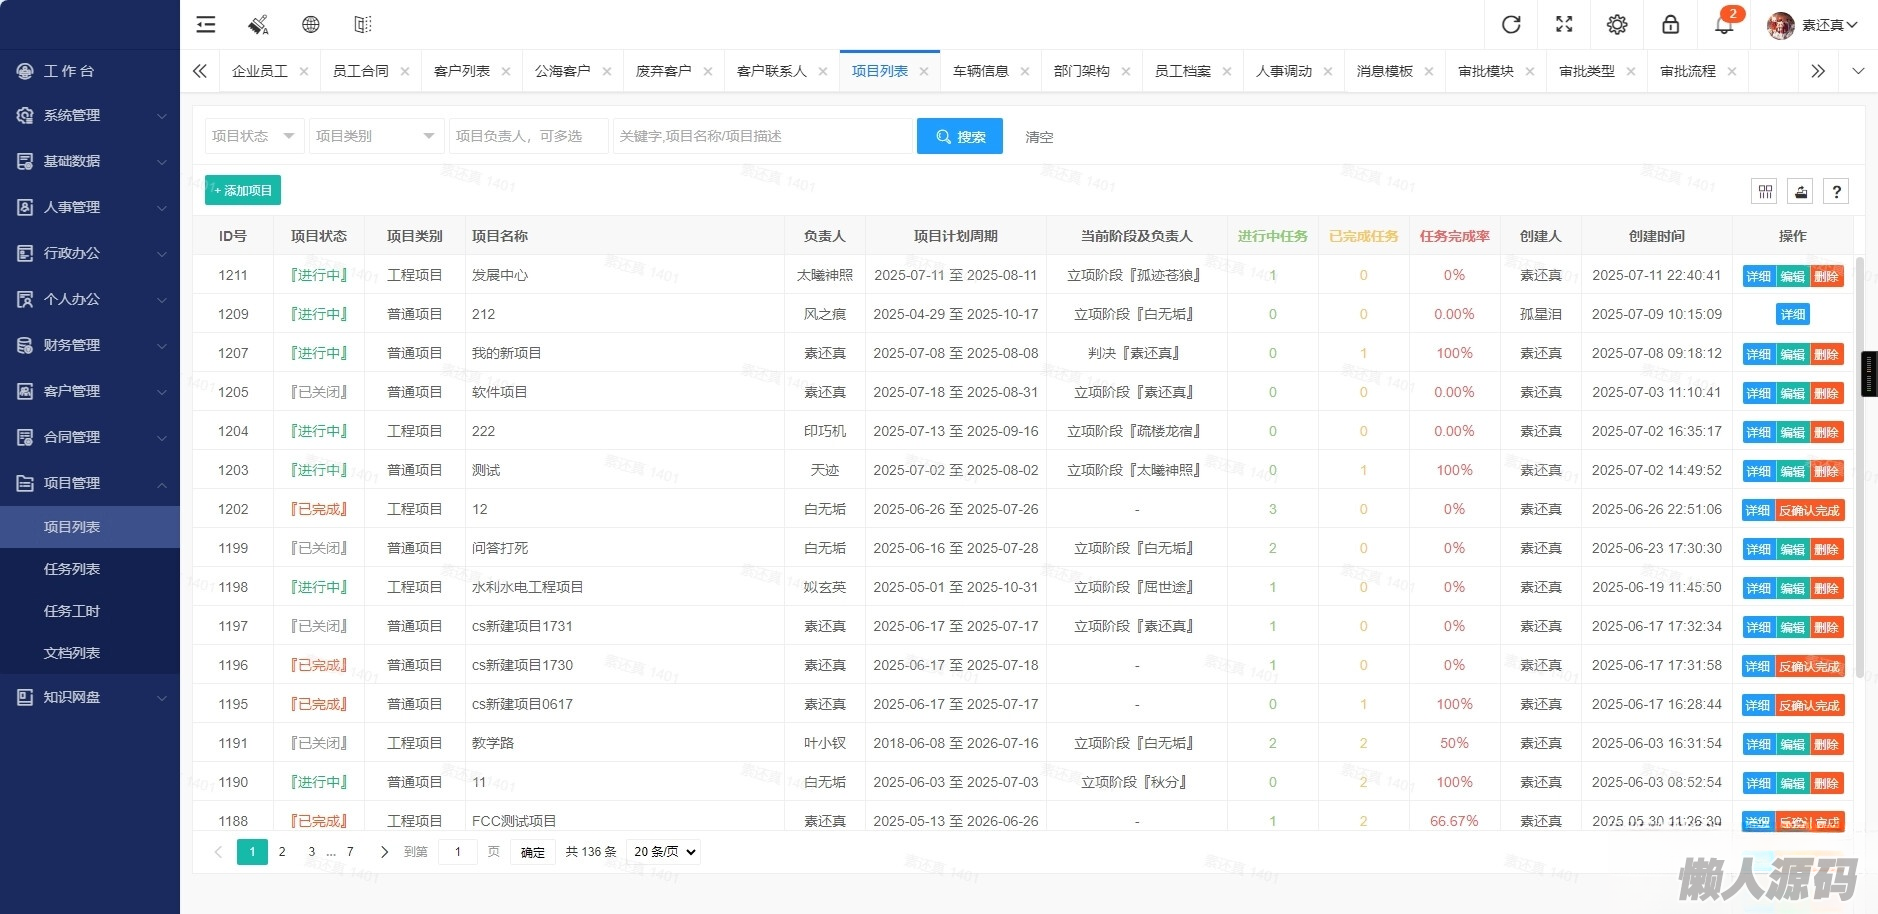
Task: Click the print table icon
Action: point(1800,191)
